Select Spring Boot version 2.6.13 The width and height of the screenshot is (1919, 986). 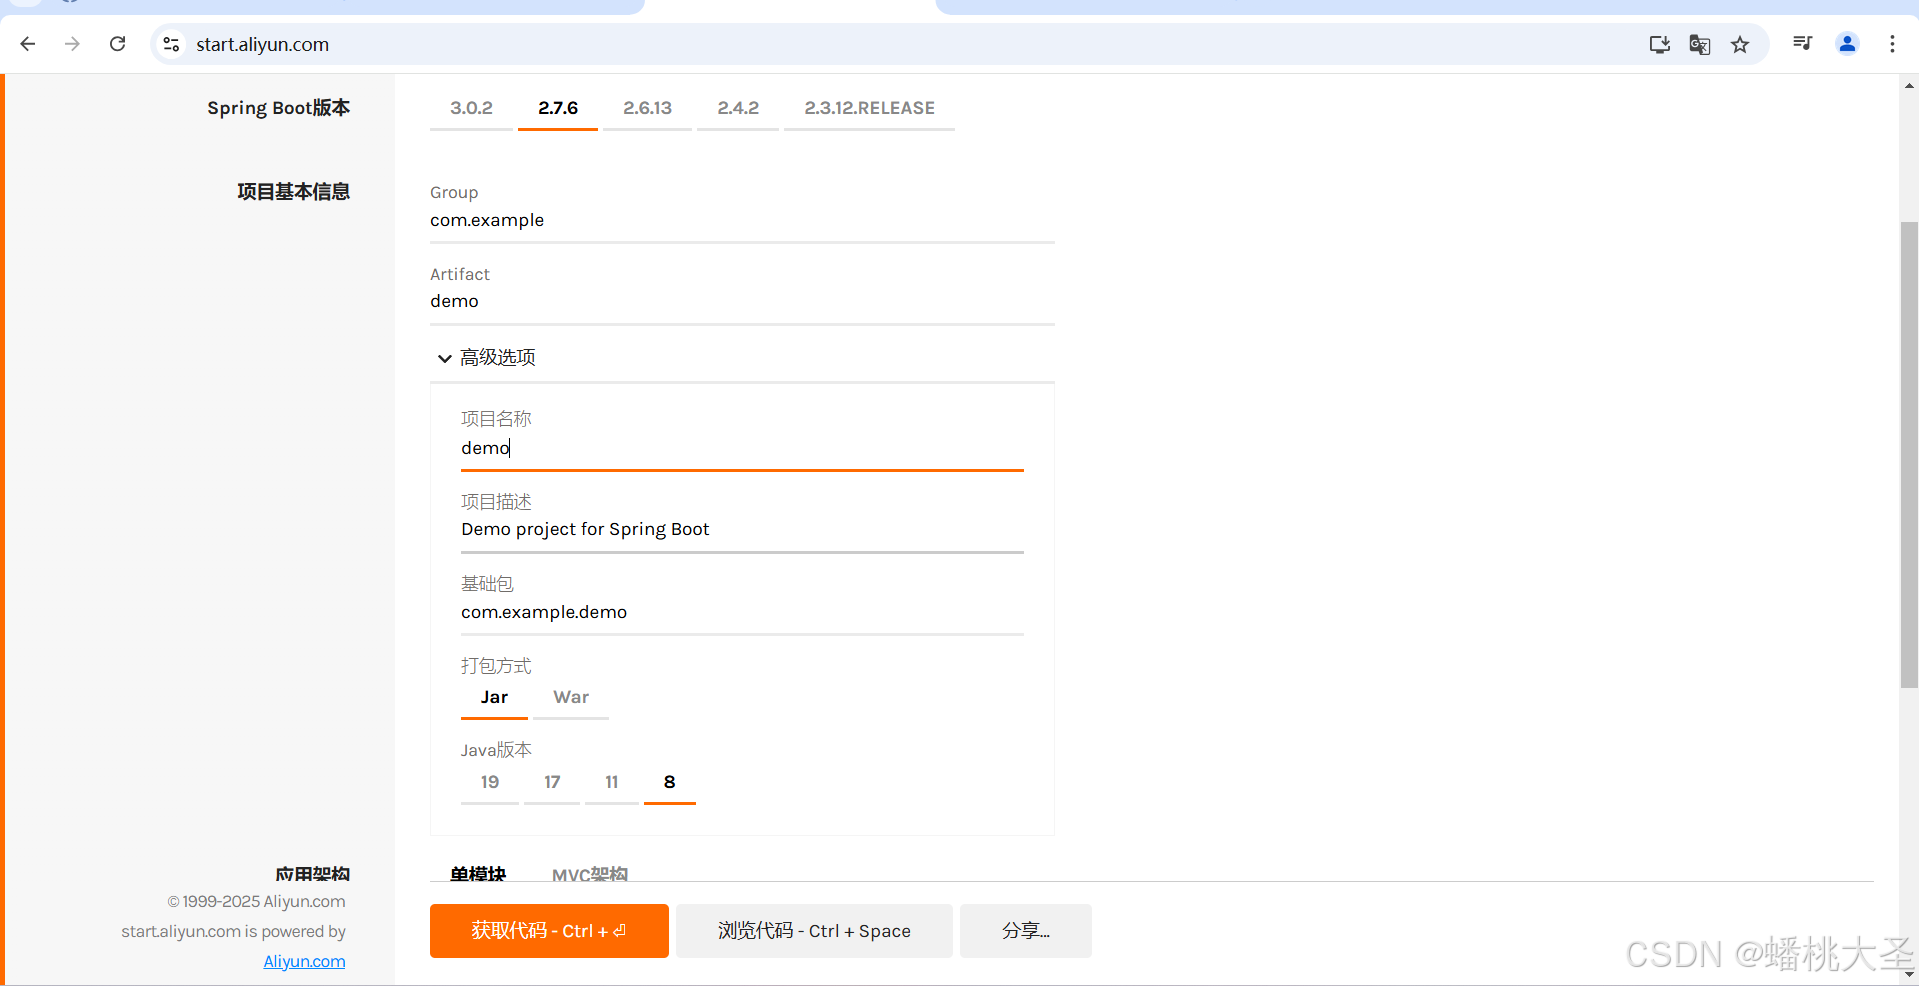point(647,108)
